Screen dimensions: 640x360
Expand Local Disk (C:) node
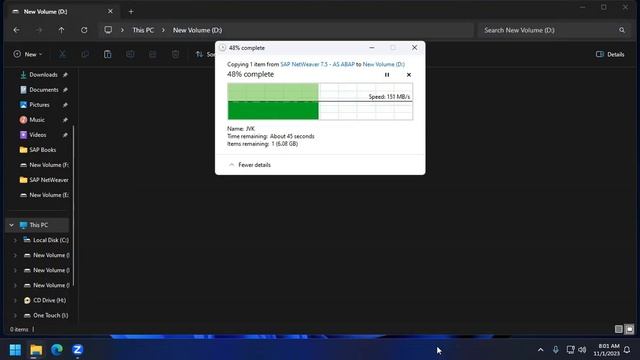(x=16, y=240)
